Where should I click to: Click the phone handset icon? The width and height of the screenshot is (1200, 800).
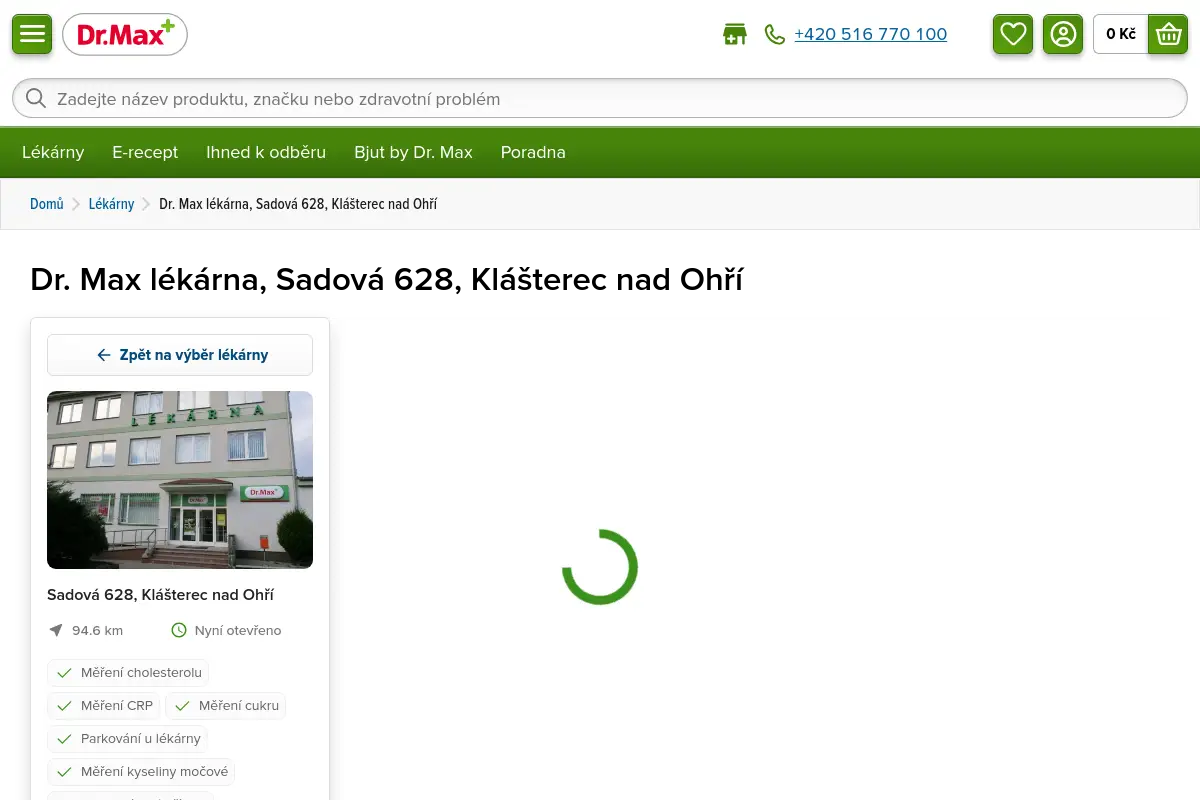coord(775,35)
